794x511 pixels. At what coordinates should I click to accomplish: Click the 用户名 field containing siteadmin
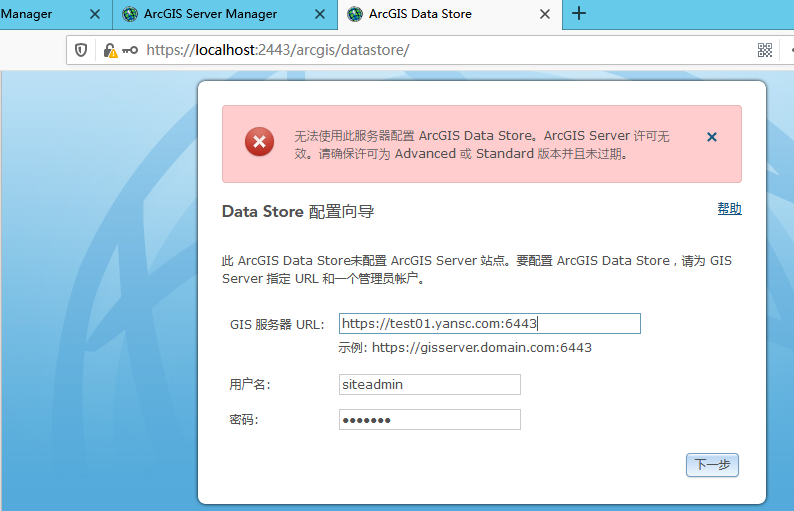click(x=429, y=384)
